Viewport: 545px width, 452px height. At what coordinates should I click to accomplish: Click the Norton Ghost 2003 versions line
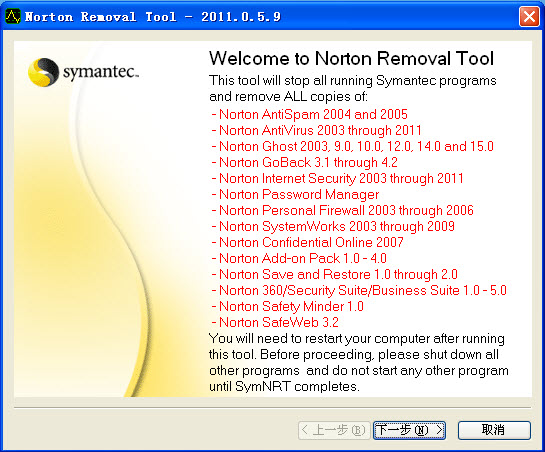click(352, 146)
